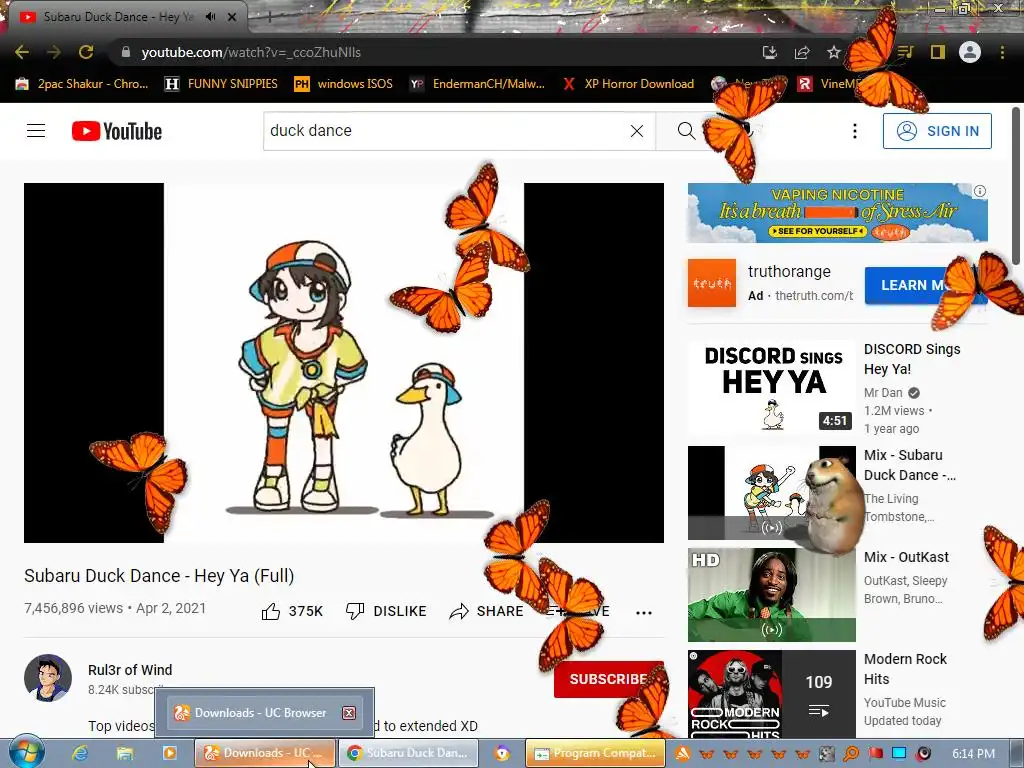Image resolution: width=1024 pixels, height=768 pixels.
Task: Click the magnifier tray icon
Action: coord(851,753)
